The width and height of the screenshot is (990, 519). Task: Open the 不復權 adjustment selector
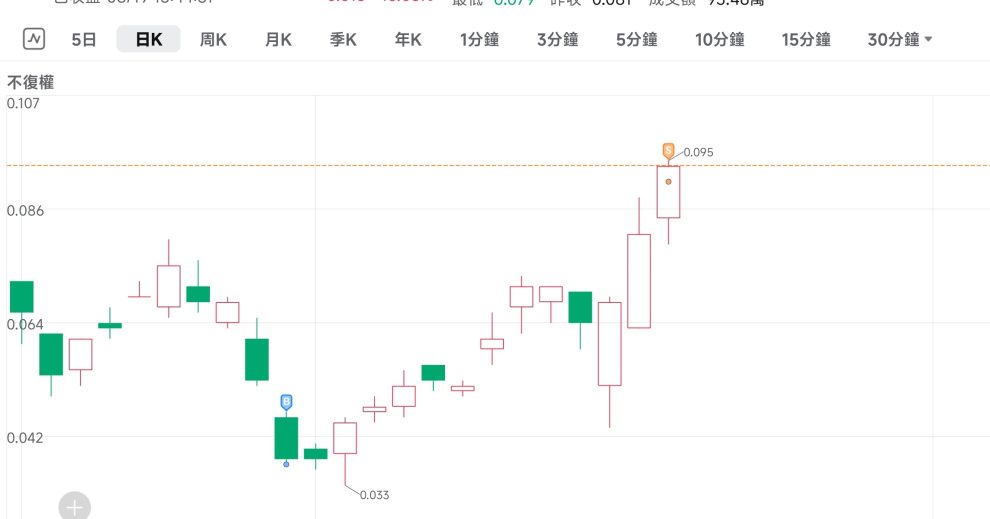(31, 82)
